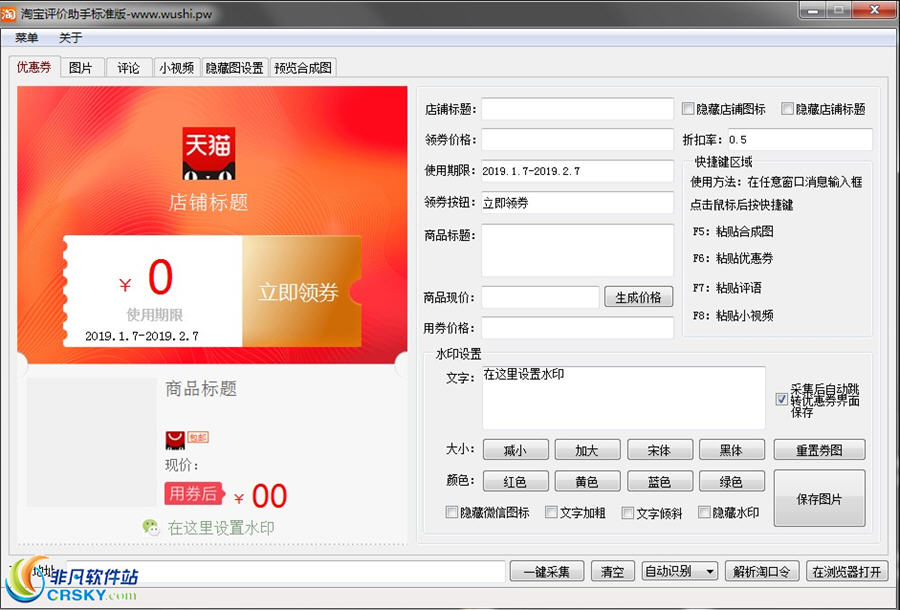Click the 领券按钮 field with 立即领券

point(577,203)
